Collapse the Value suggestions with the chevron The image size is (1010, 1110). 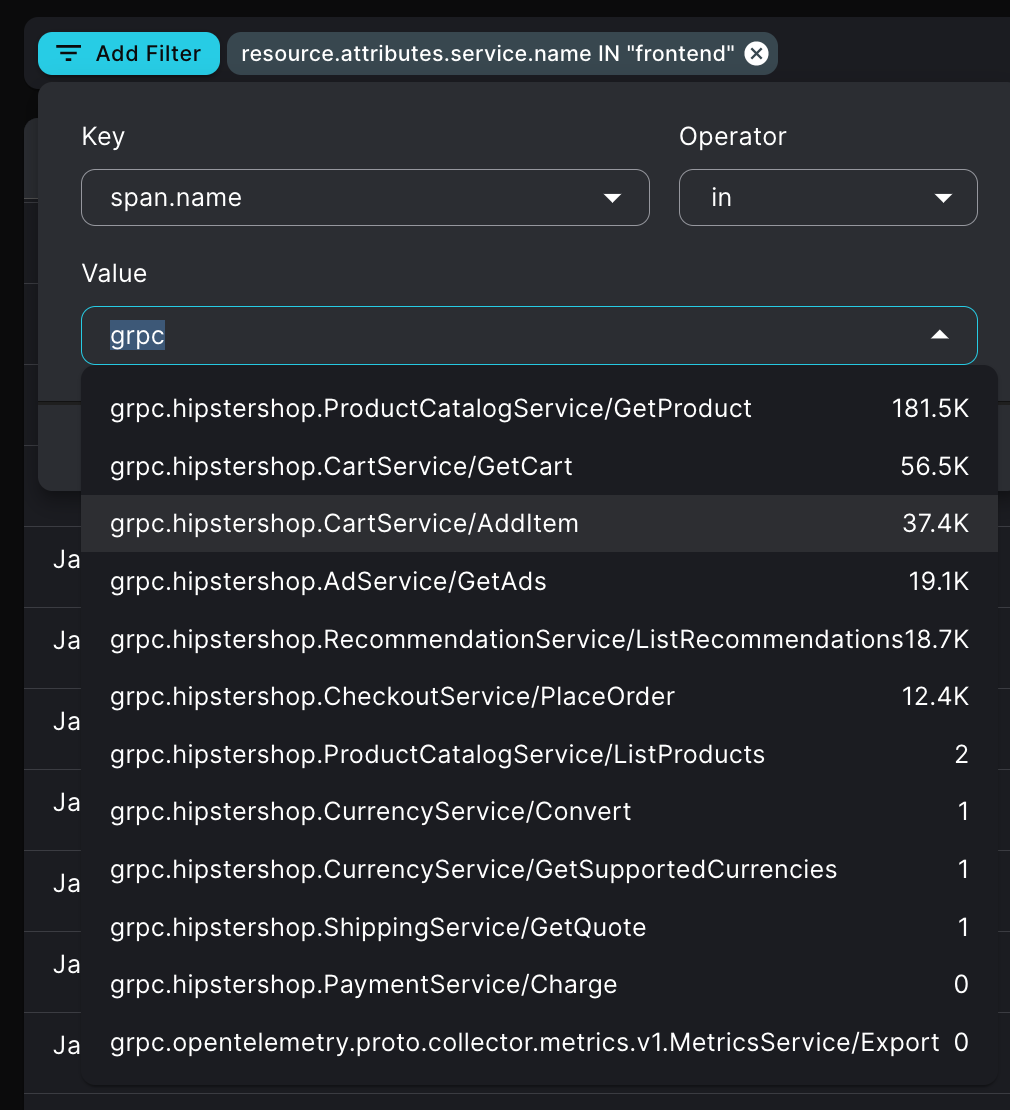point(941,336)
